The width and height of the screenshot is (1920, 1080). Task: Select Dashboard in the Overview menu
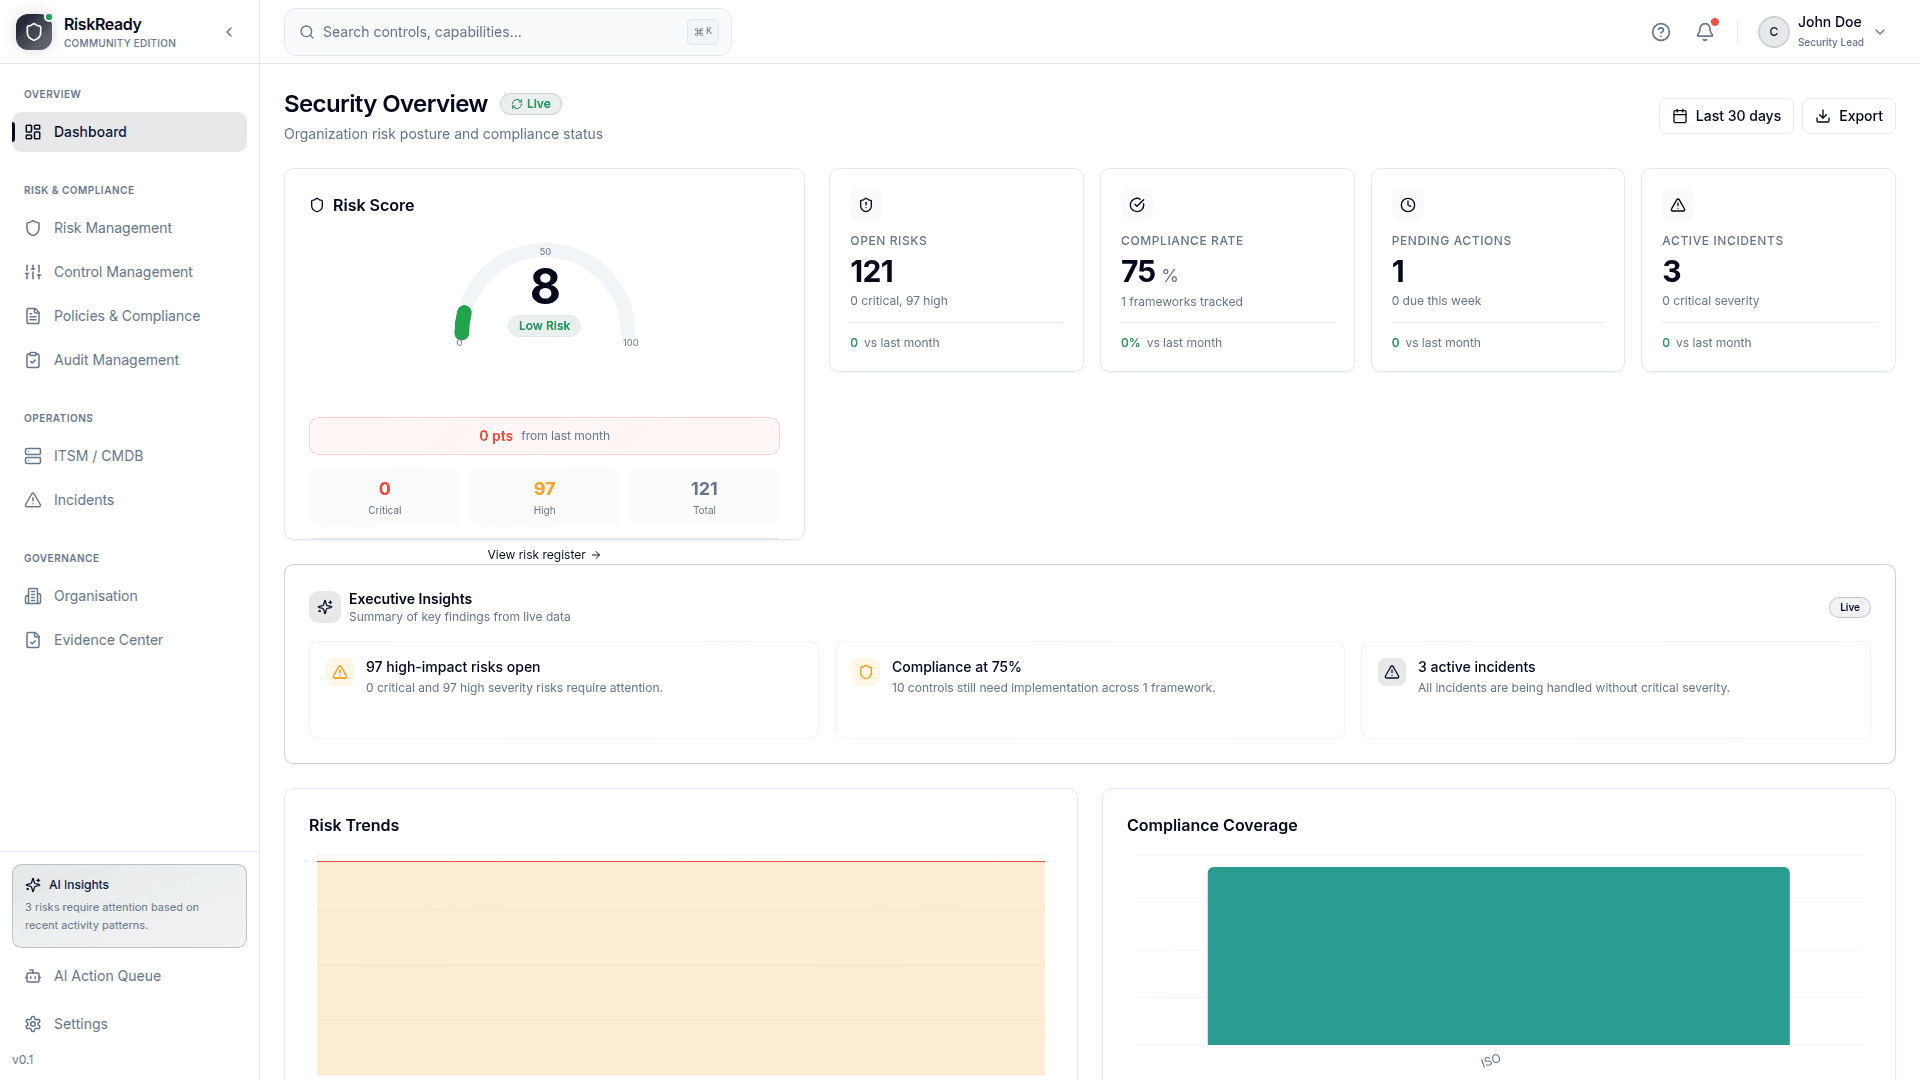tap(90, 131)
